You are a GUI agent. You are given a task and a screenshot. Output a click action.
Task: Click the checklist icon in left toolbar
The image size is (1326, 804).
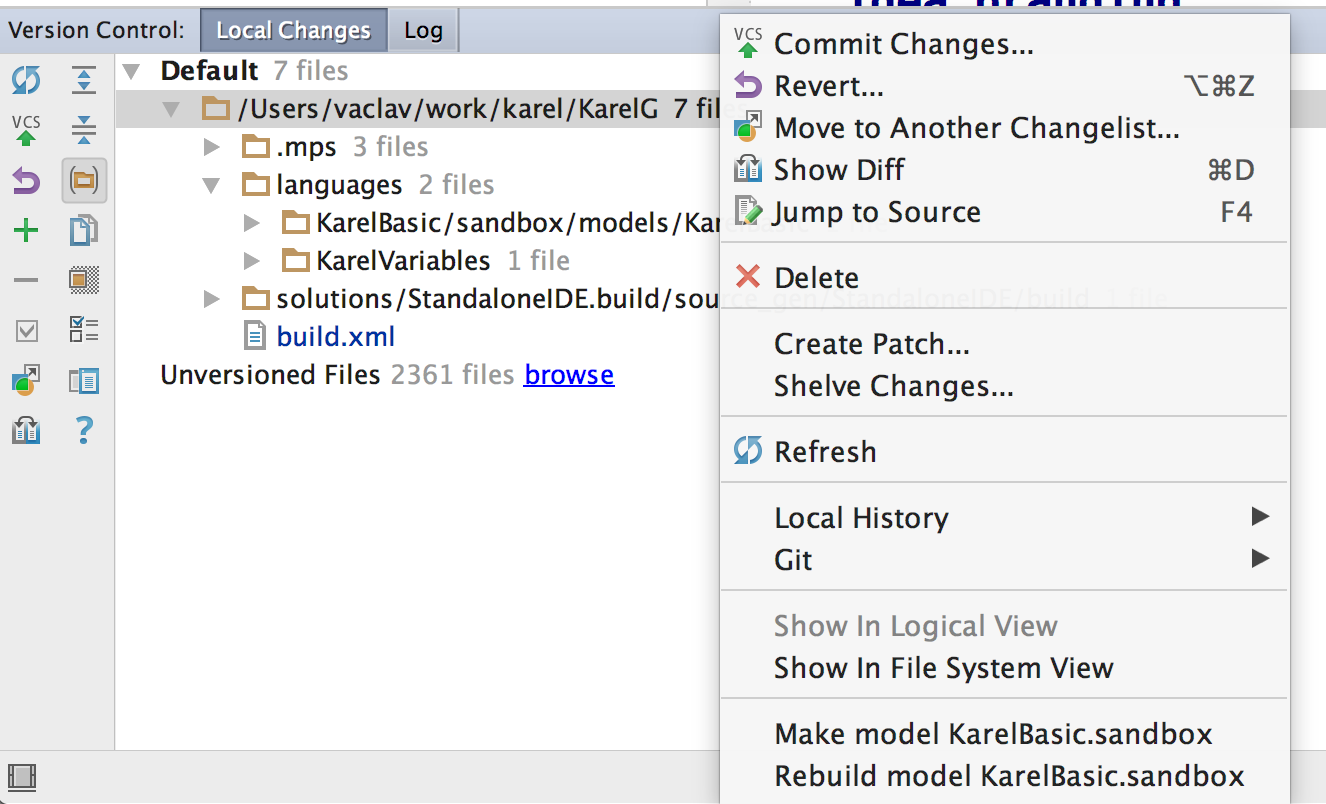[x=84, y=330]
